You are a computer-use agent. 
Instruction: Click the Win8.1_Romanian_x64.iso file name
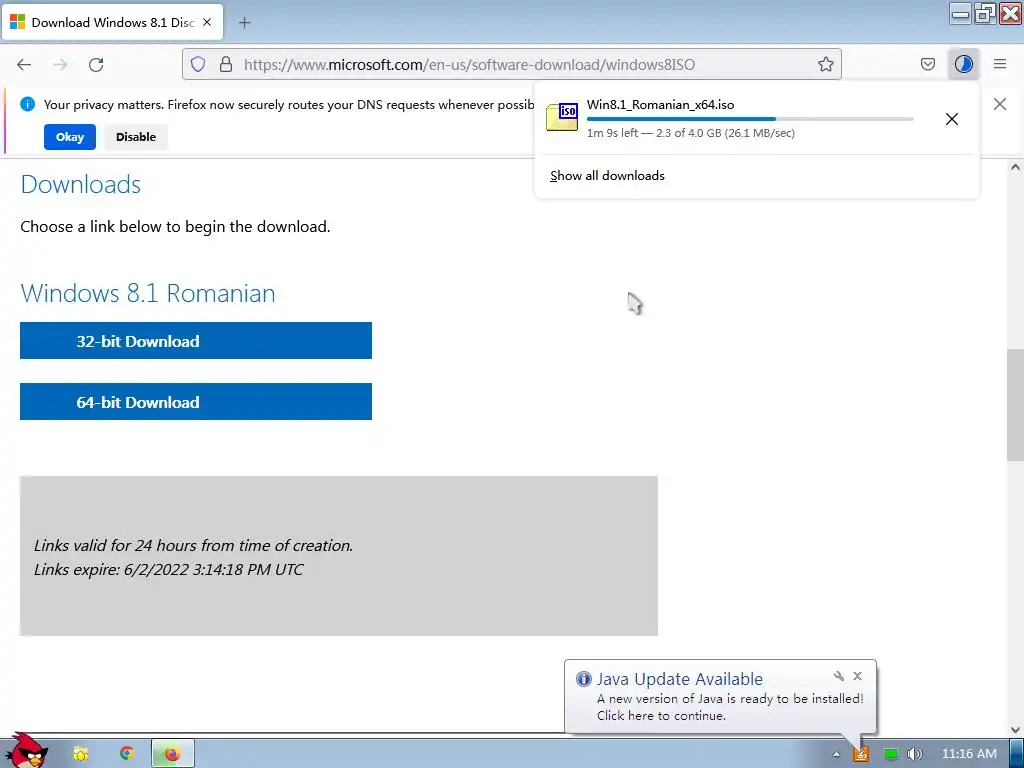point(660,104)
